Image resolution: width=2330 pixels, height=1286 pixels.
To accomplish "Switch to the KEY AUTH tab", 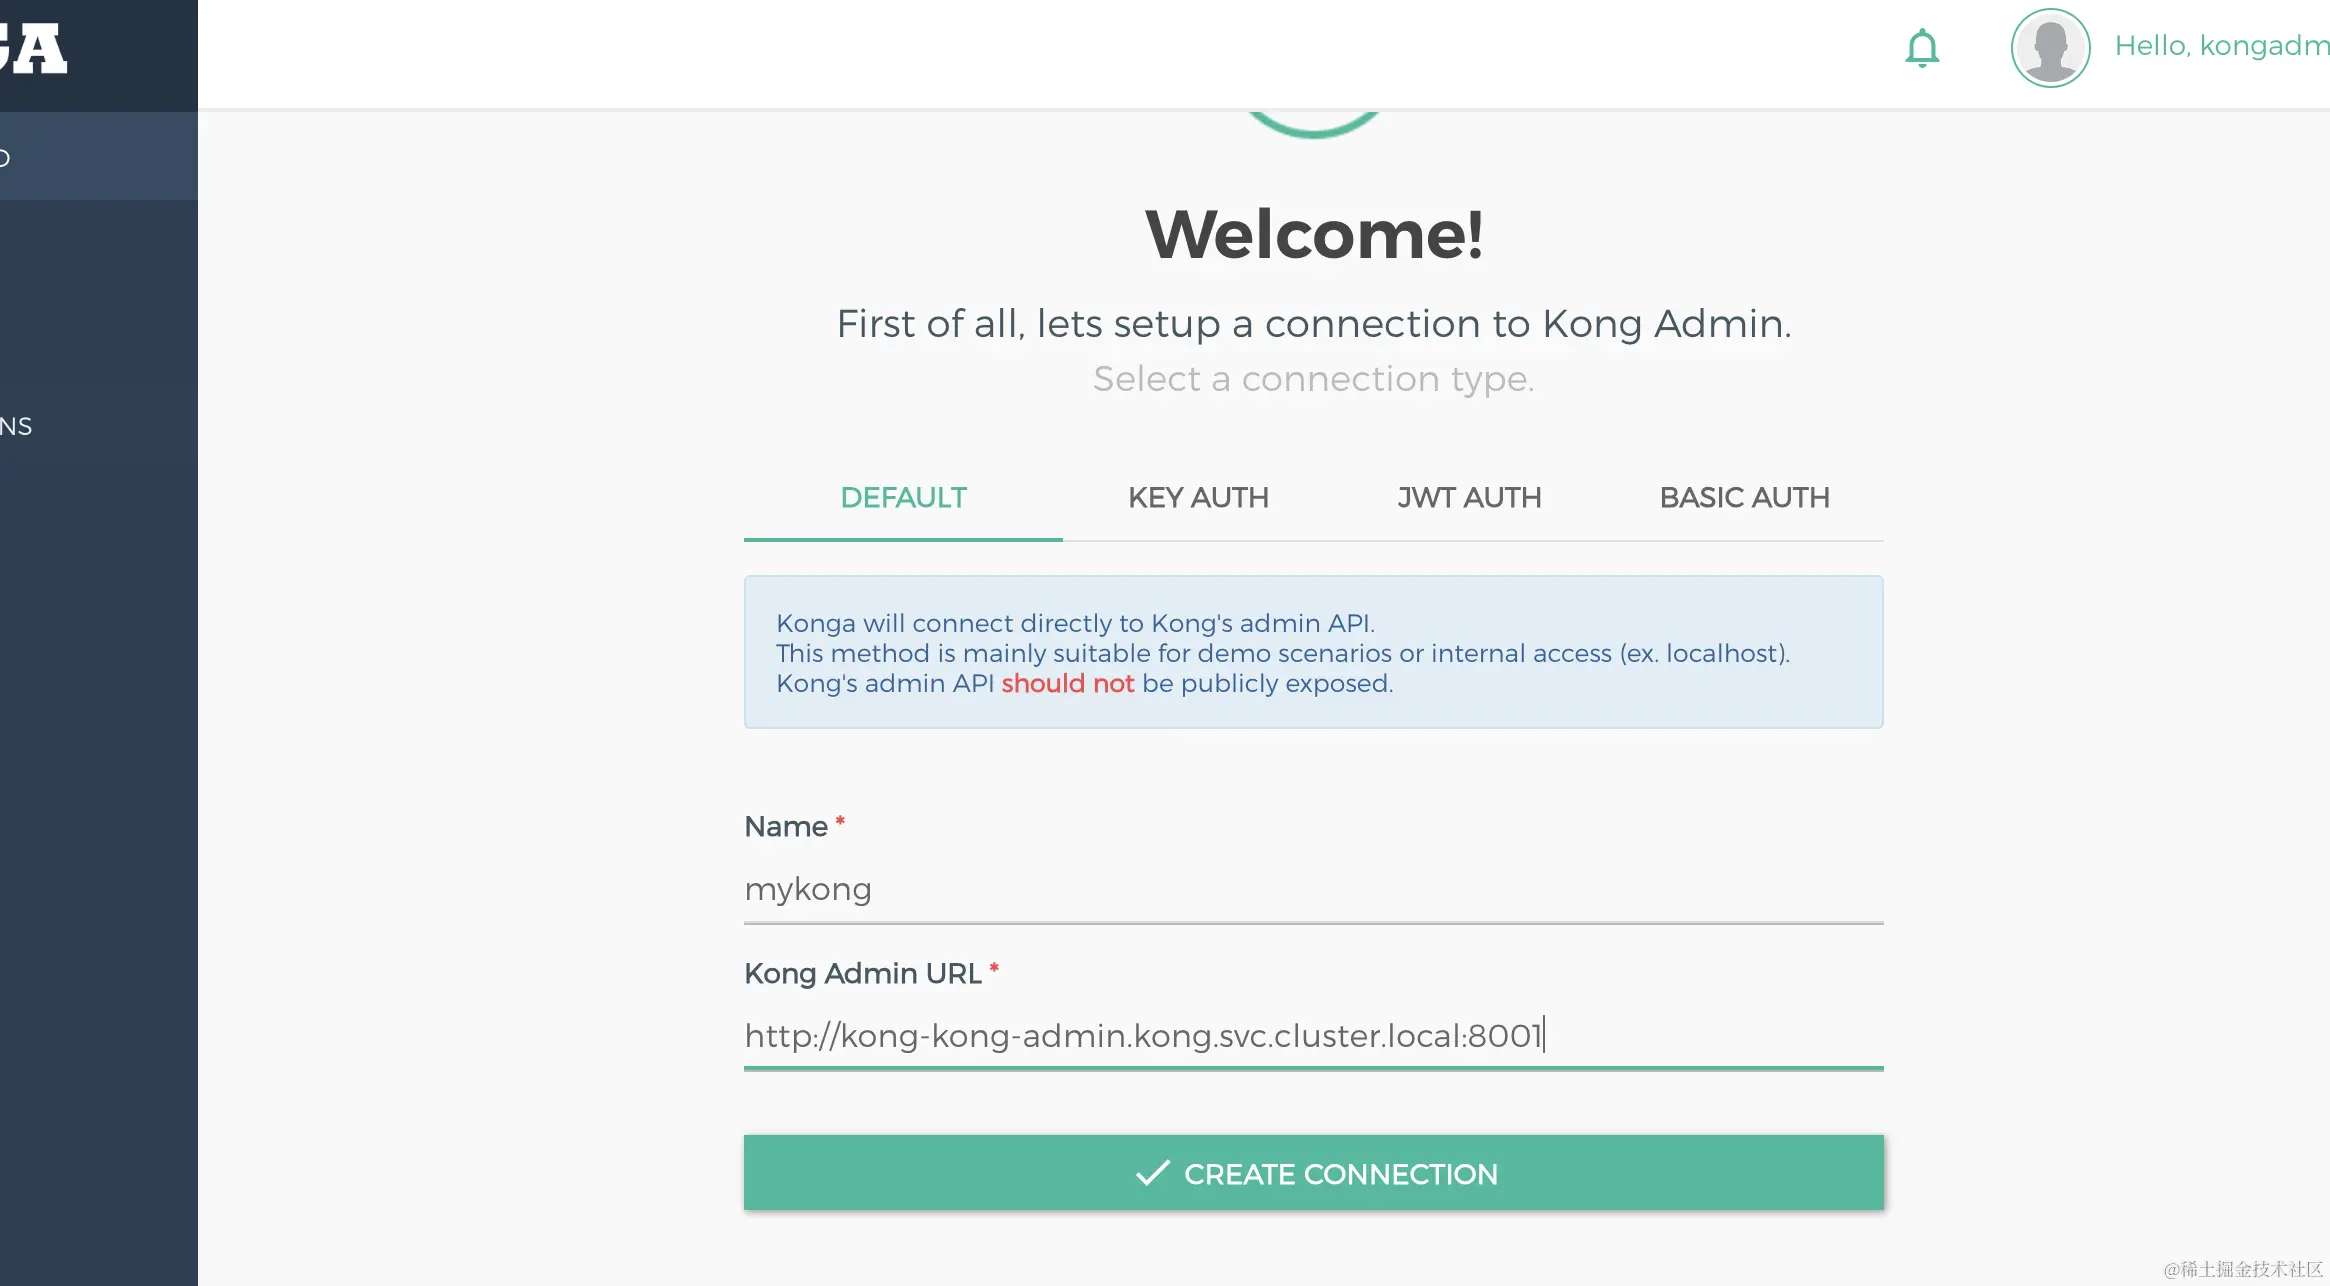I will coord(1198,498).
